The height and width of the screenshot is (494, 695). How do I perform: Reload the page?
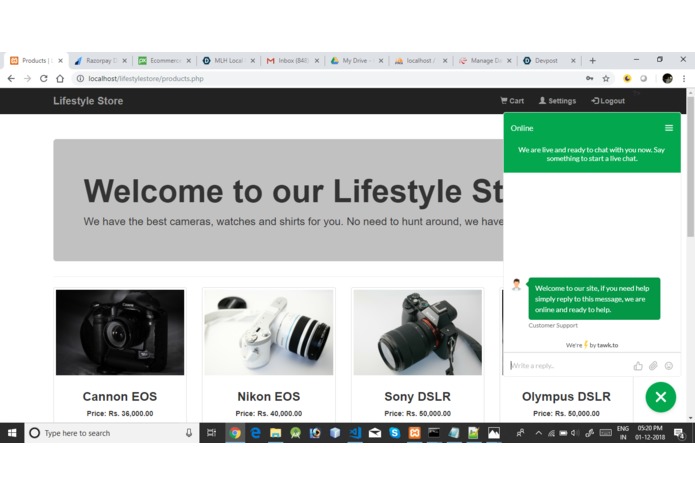coord(43,78)
